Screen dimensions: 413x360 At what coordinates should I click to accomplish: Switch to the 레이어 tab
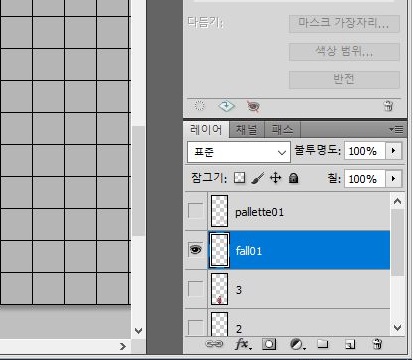click(206, 129)
